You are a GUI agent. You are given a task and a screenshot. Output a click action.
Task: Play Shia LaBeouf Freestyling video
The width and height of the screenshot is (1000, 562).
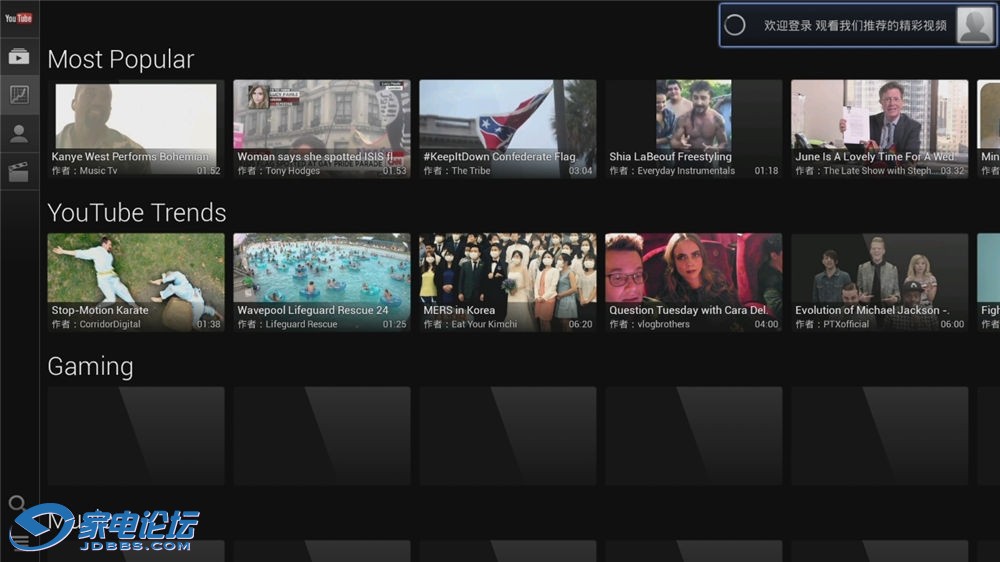[x=693, y=129]
